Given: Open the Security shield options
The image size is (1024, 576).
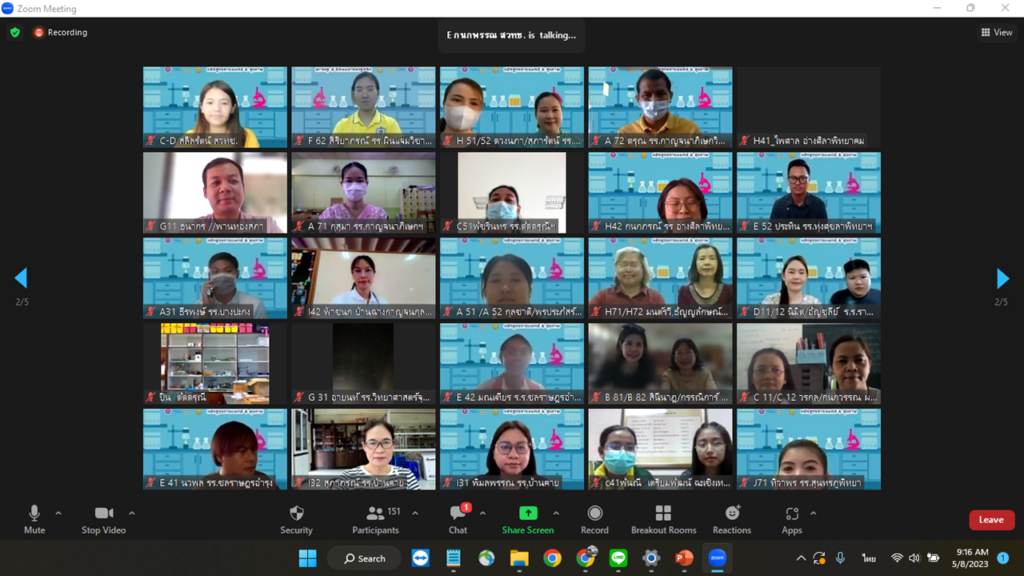Looking at the screenshot, I should click(296, 518).
